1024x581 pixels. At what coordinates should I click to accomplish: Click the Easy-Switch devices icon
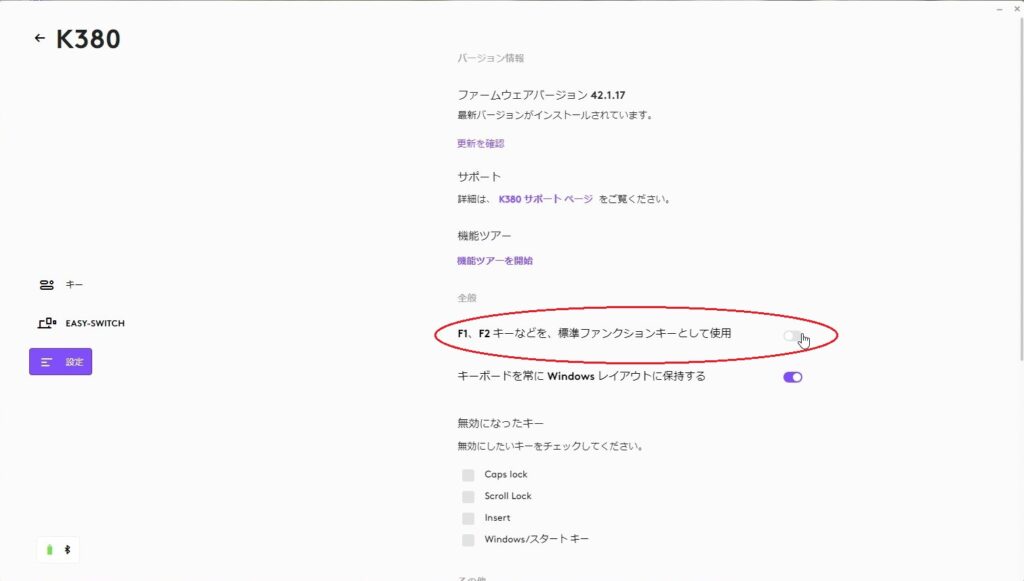47,323
